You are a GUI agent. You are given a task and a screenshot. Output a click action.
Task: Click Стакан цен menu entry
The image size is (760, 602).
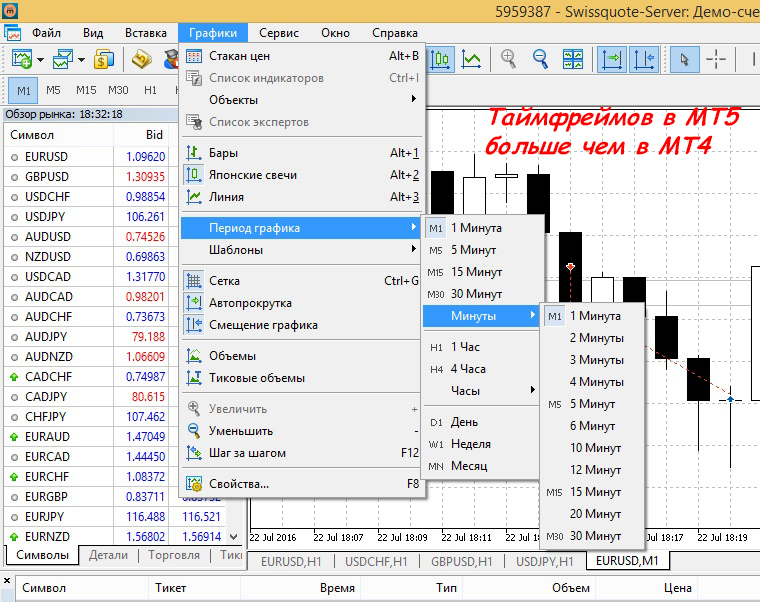pyautogui.click(x=301, y=56)
